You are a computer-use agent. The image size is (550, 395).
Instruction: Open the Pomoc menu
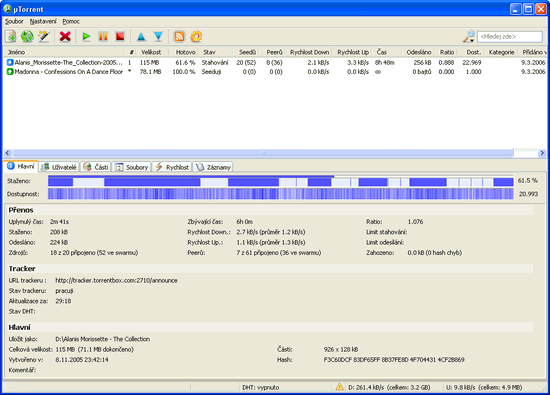point(71,21)
